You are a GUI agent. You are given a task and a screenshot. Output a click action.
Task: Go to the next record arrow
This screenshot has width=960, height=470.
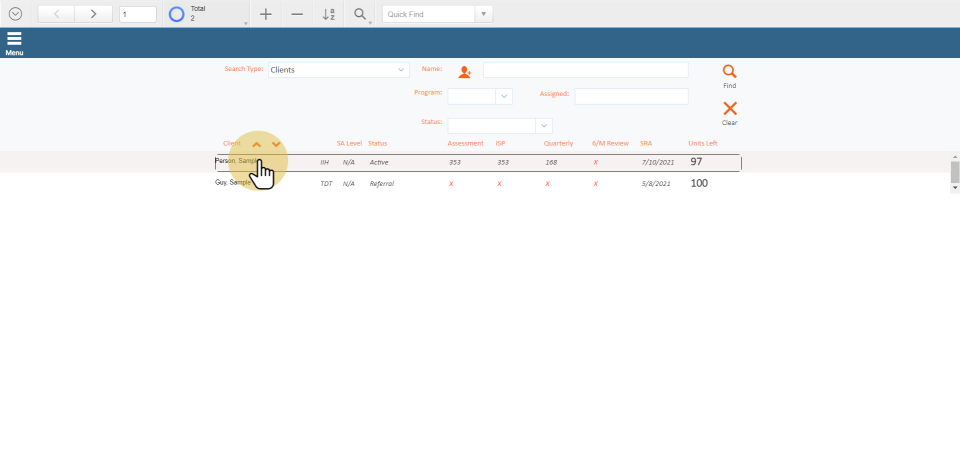point(93,14)
